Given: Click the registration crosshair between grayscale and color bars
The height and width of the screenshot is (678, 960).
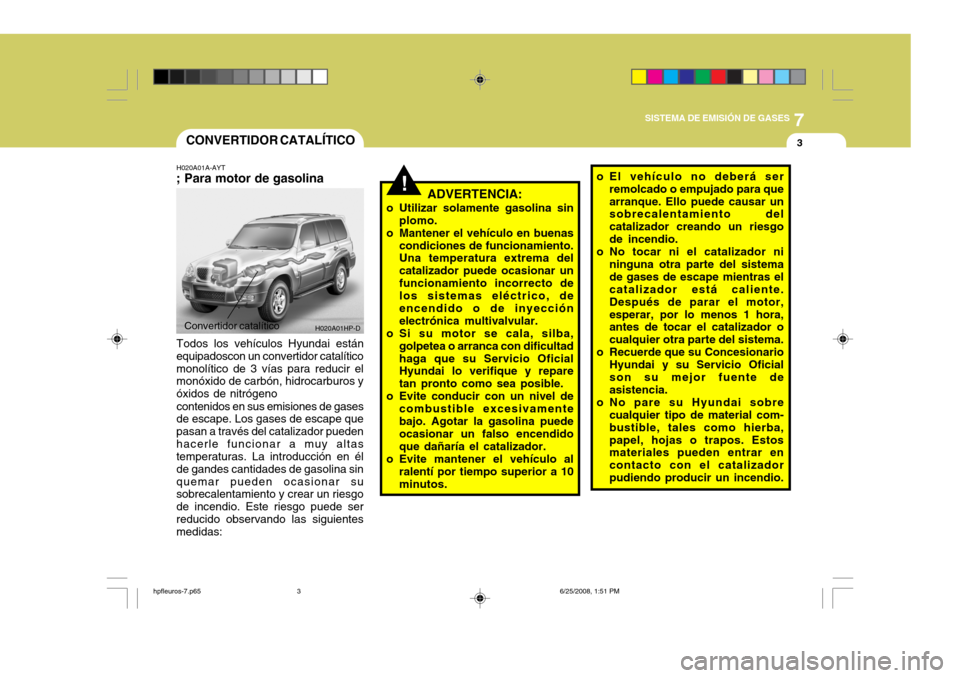Looking at the screenshot, I should (x=480, y=80).
